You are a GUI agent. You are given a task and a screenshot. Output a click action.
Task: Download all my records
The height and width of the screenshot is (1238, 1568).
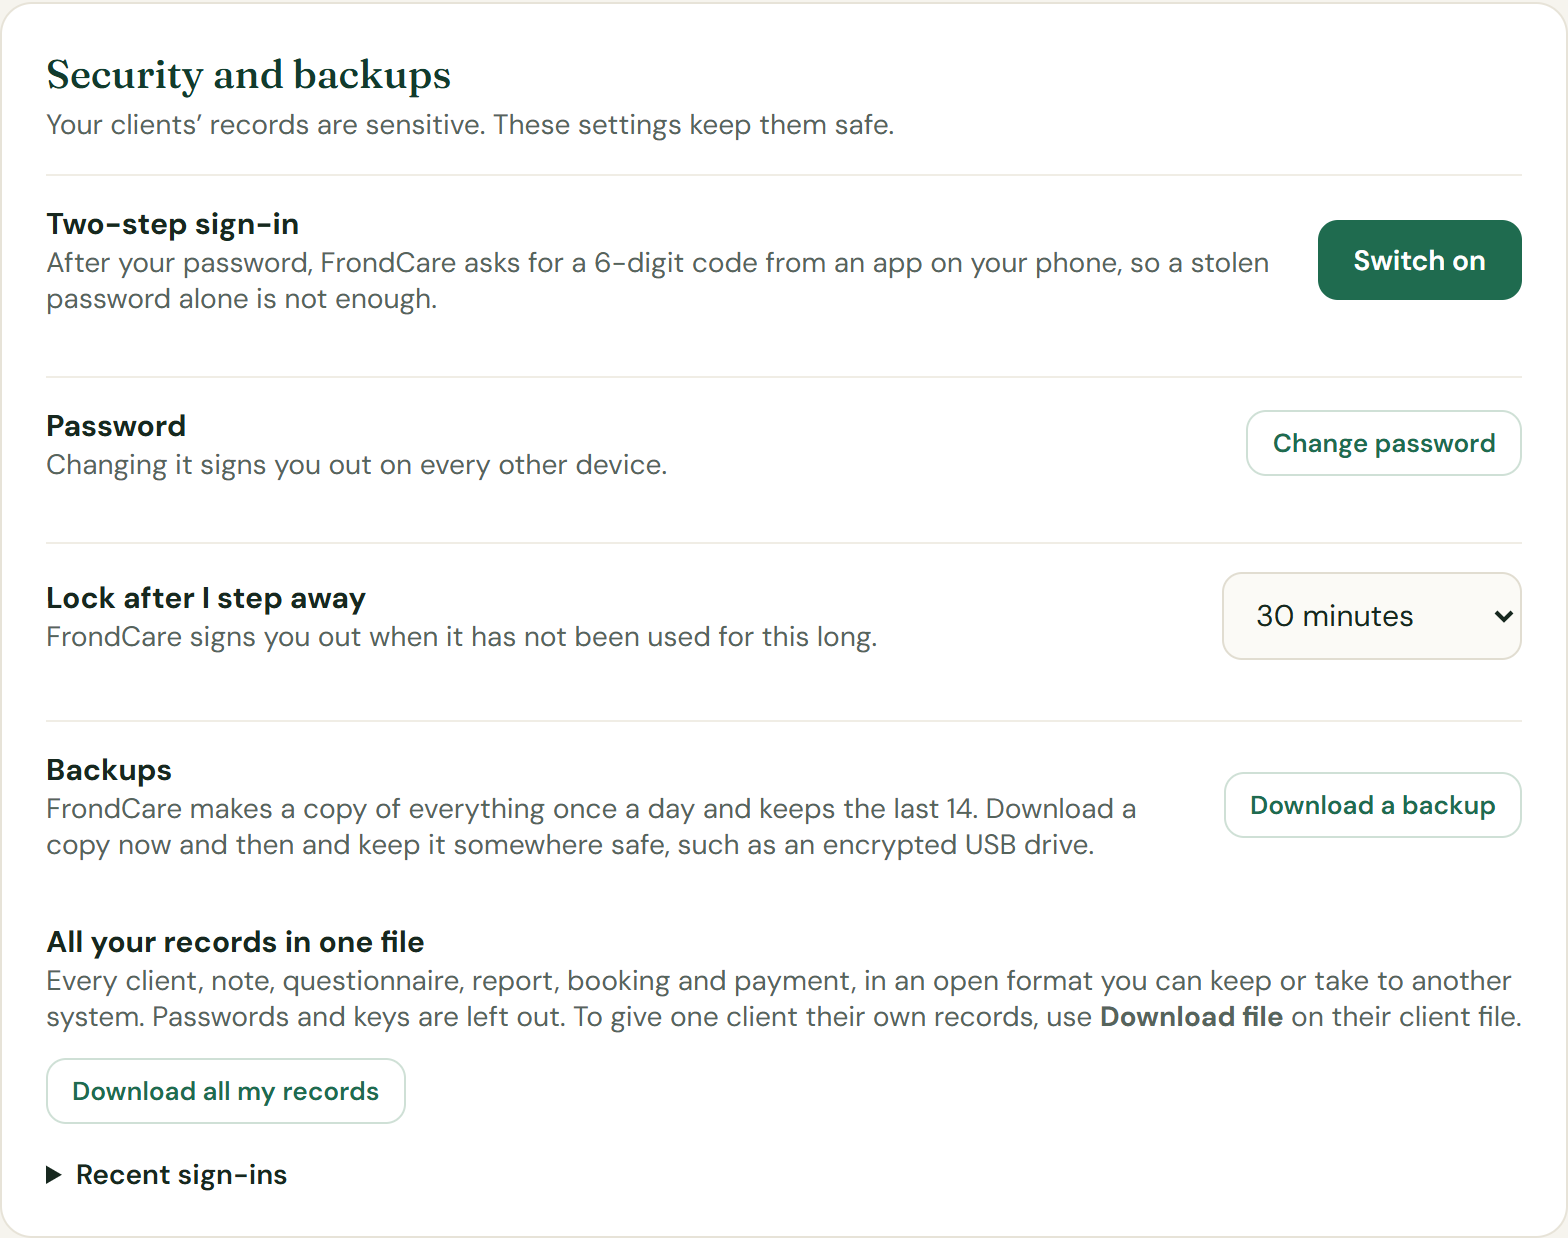pyautogui.click(x=226, y=1091)
